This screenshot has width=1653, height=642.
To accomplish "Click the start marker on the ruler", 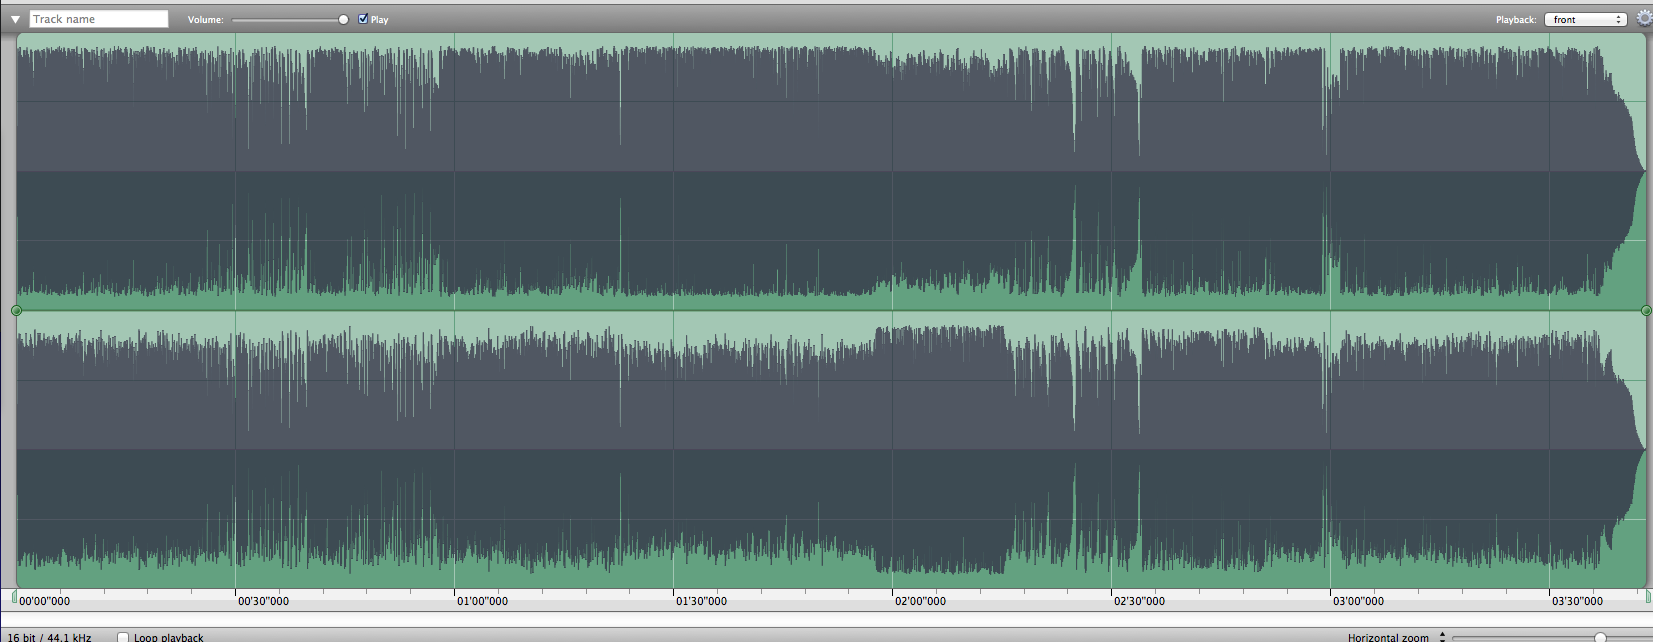I will [14, 597].
